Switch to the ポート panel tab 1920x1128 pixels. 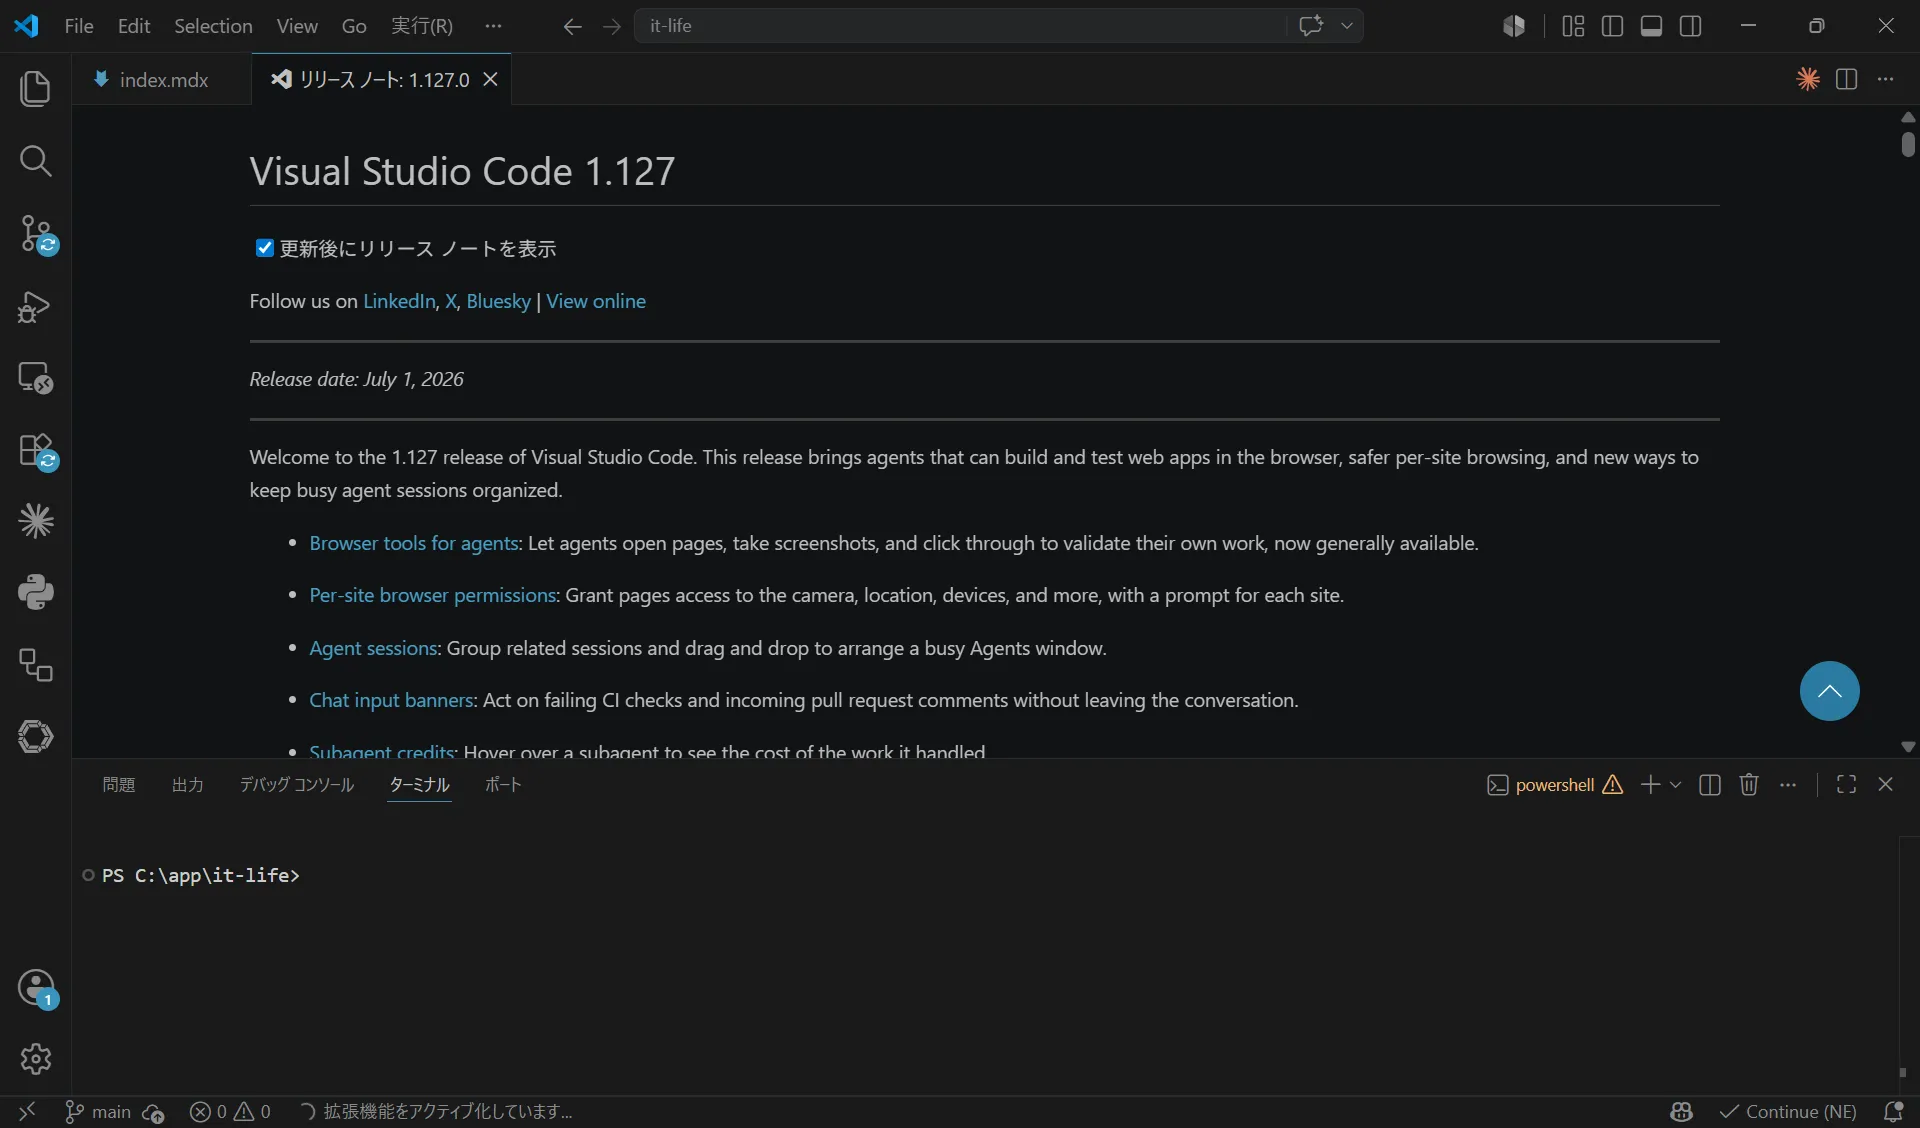click(503, 785)
